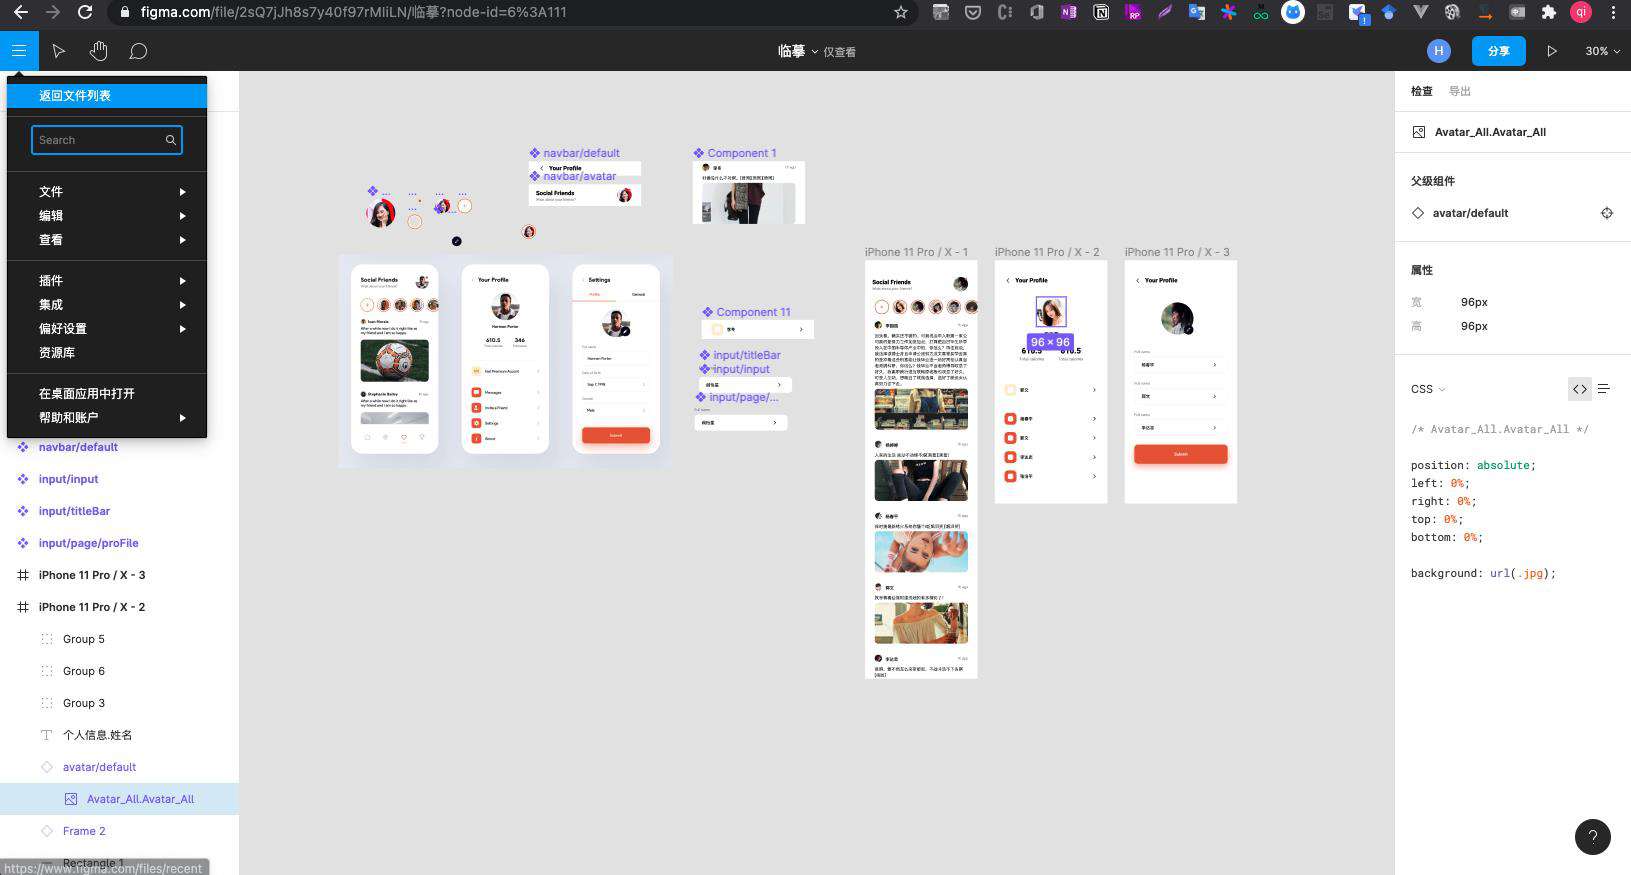Select the Group 6 layer

[x=84, y=671]
